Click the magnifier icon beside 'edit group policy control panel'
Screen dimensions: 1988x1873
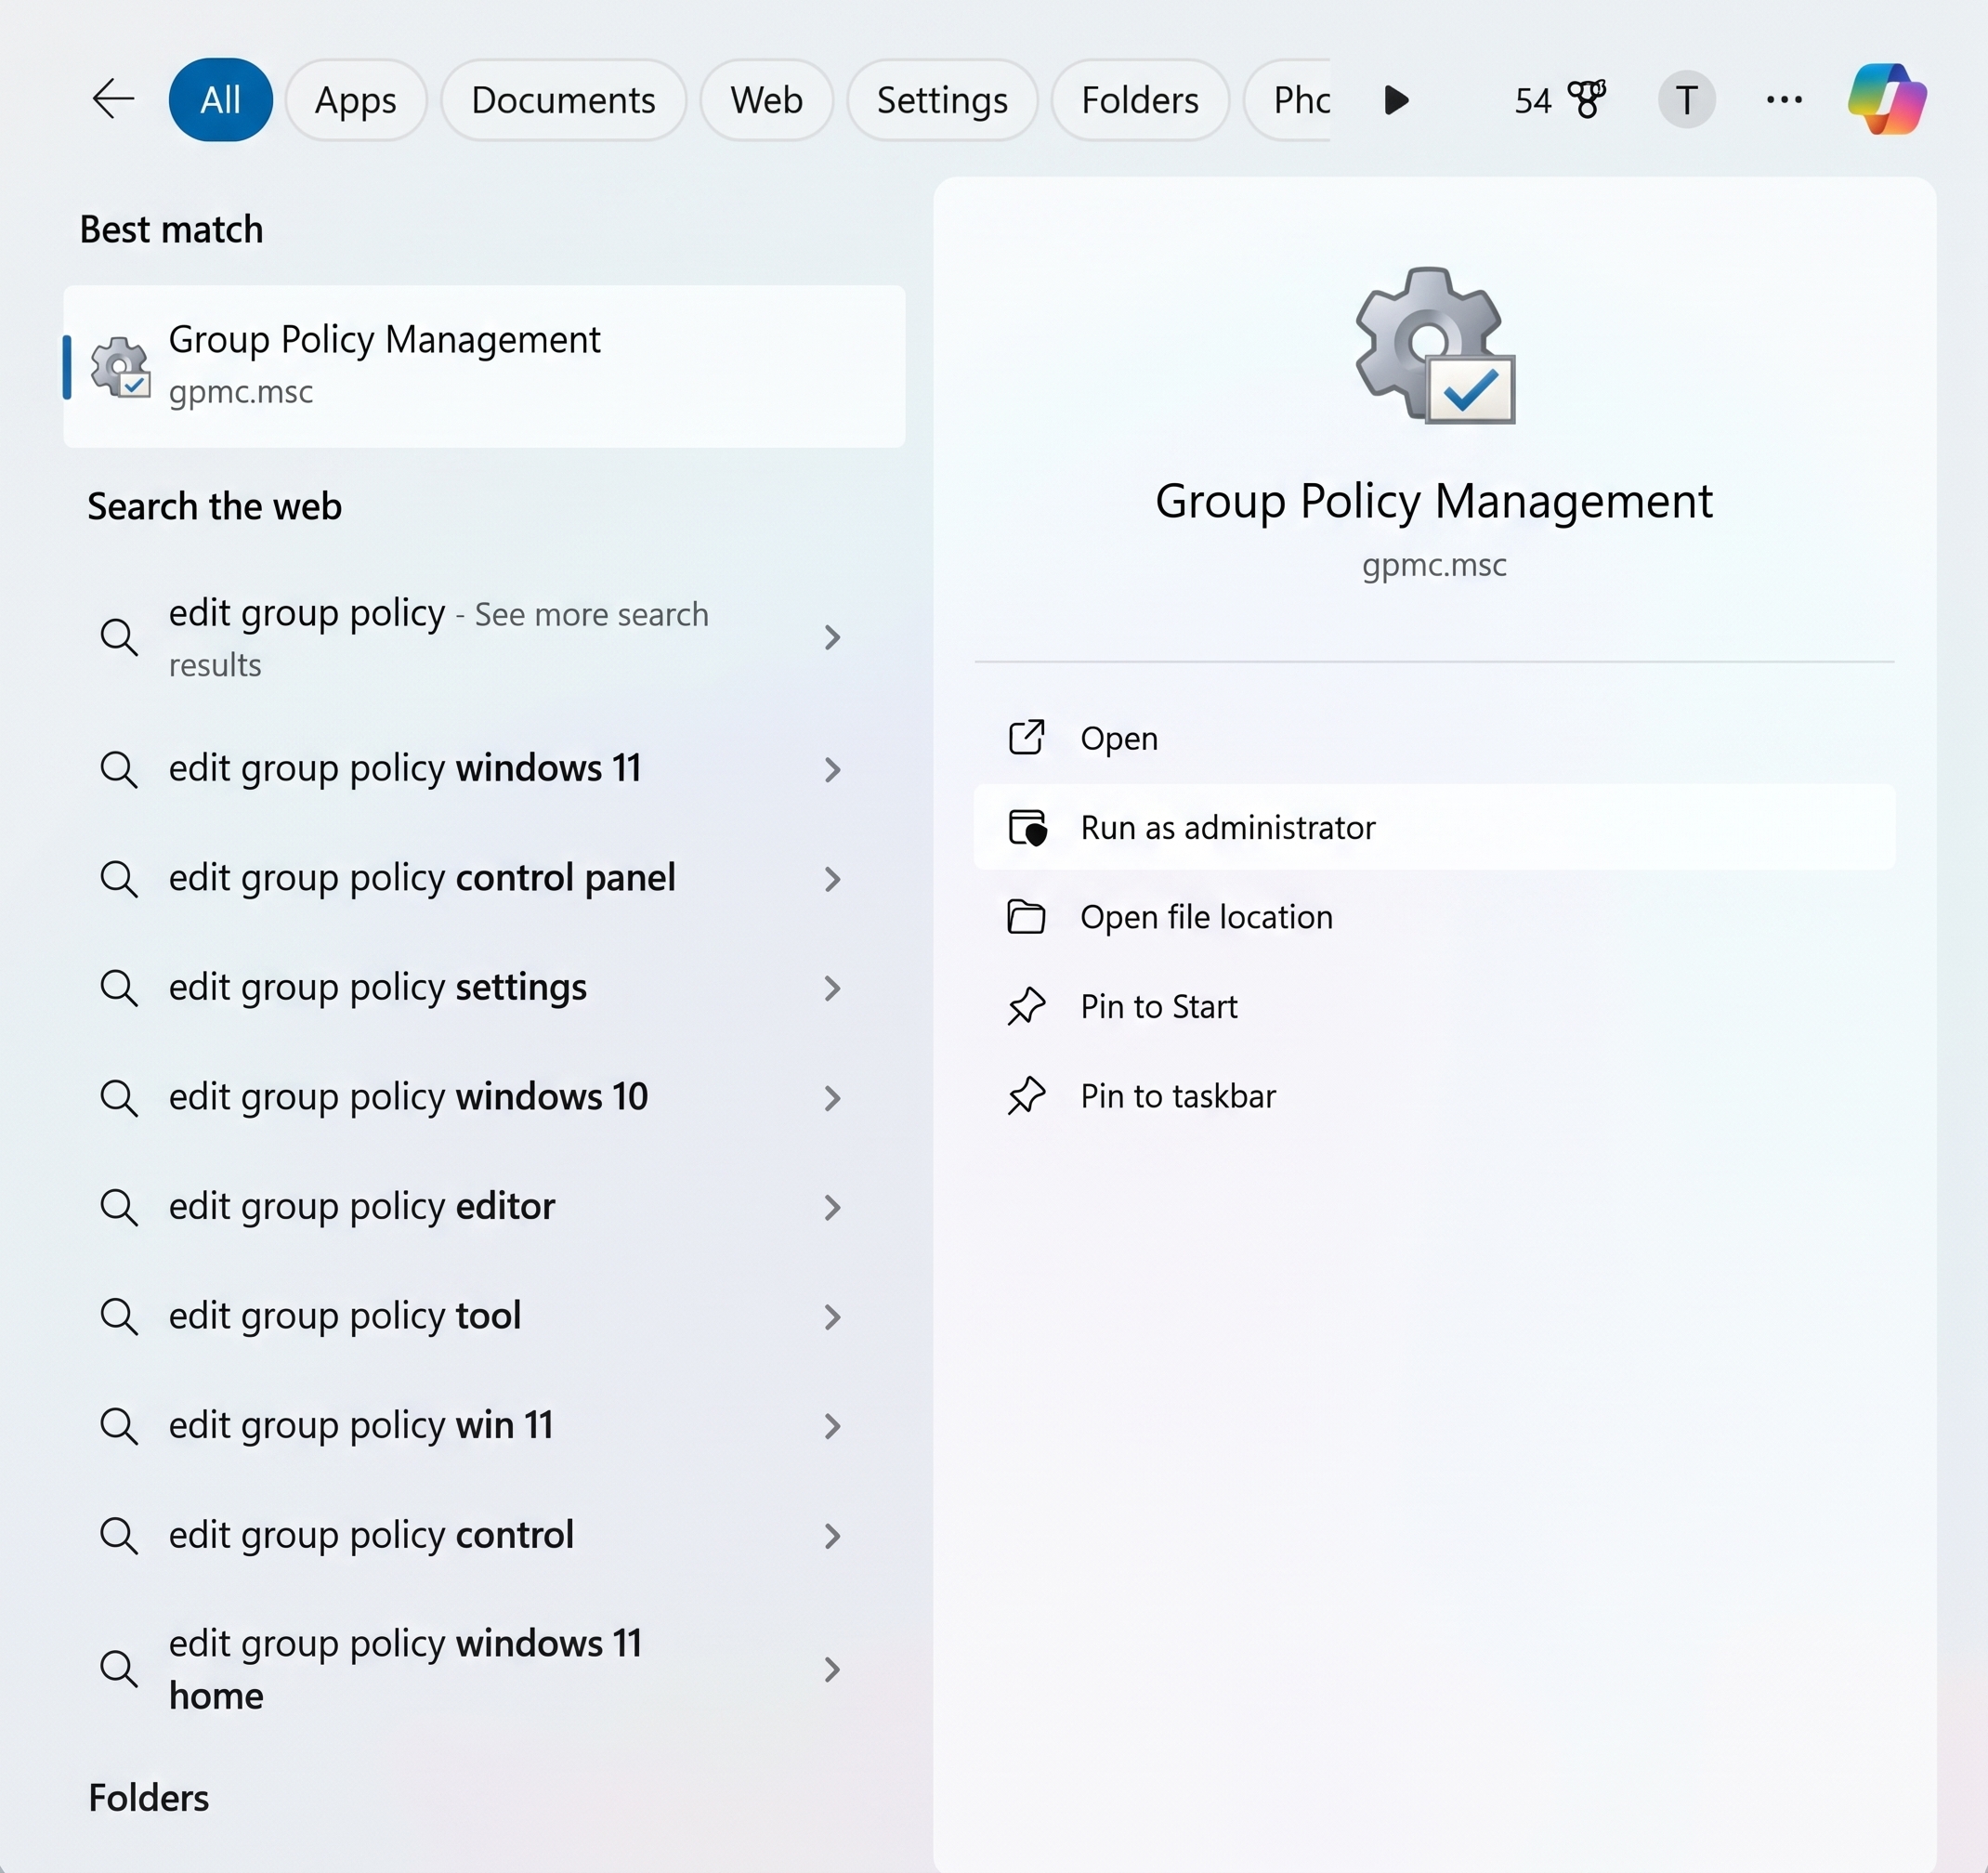119,878
